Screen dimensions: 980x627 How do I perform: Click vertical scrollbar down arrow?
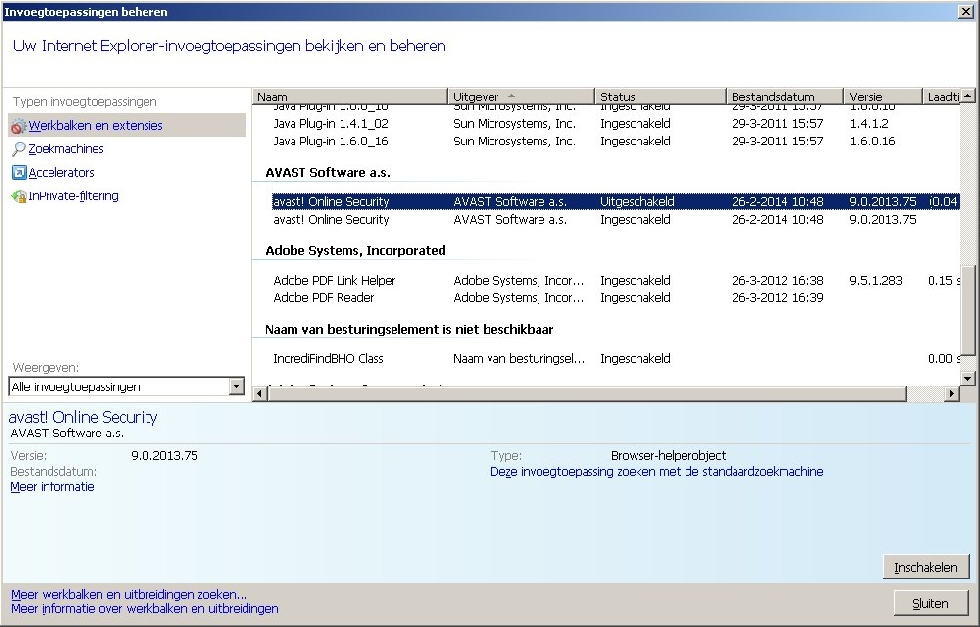pyautogui.click(x=968, y=378)
